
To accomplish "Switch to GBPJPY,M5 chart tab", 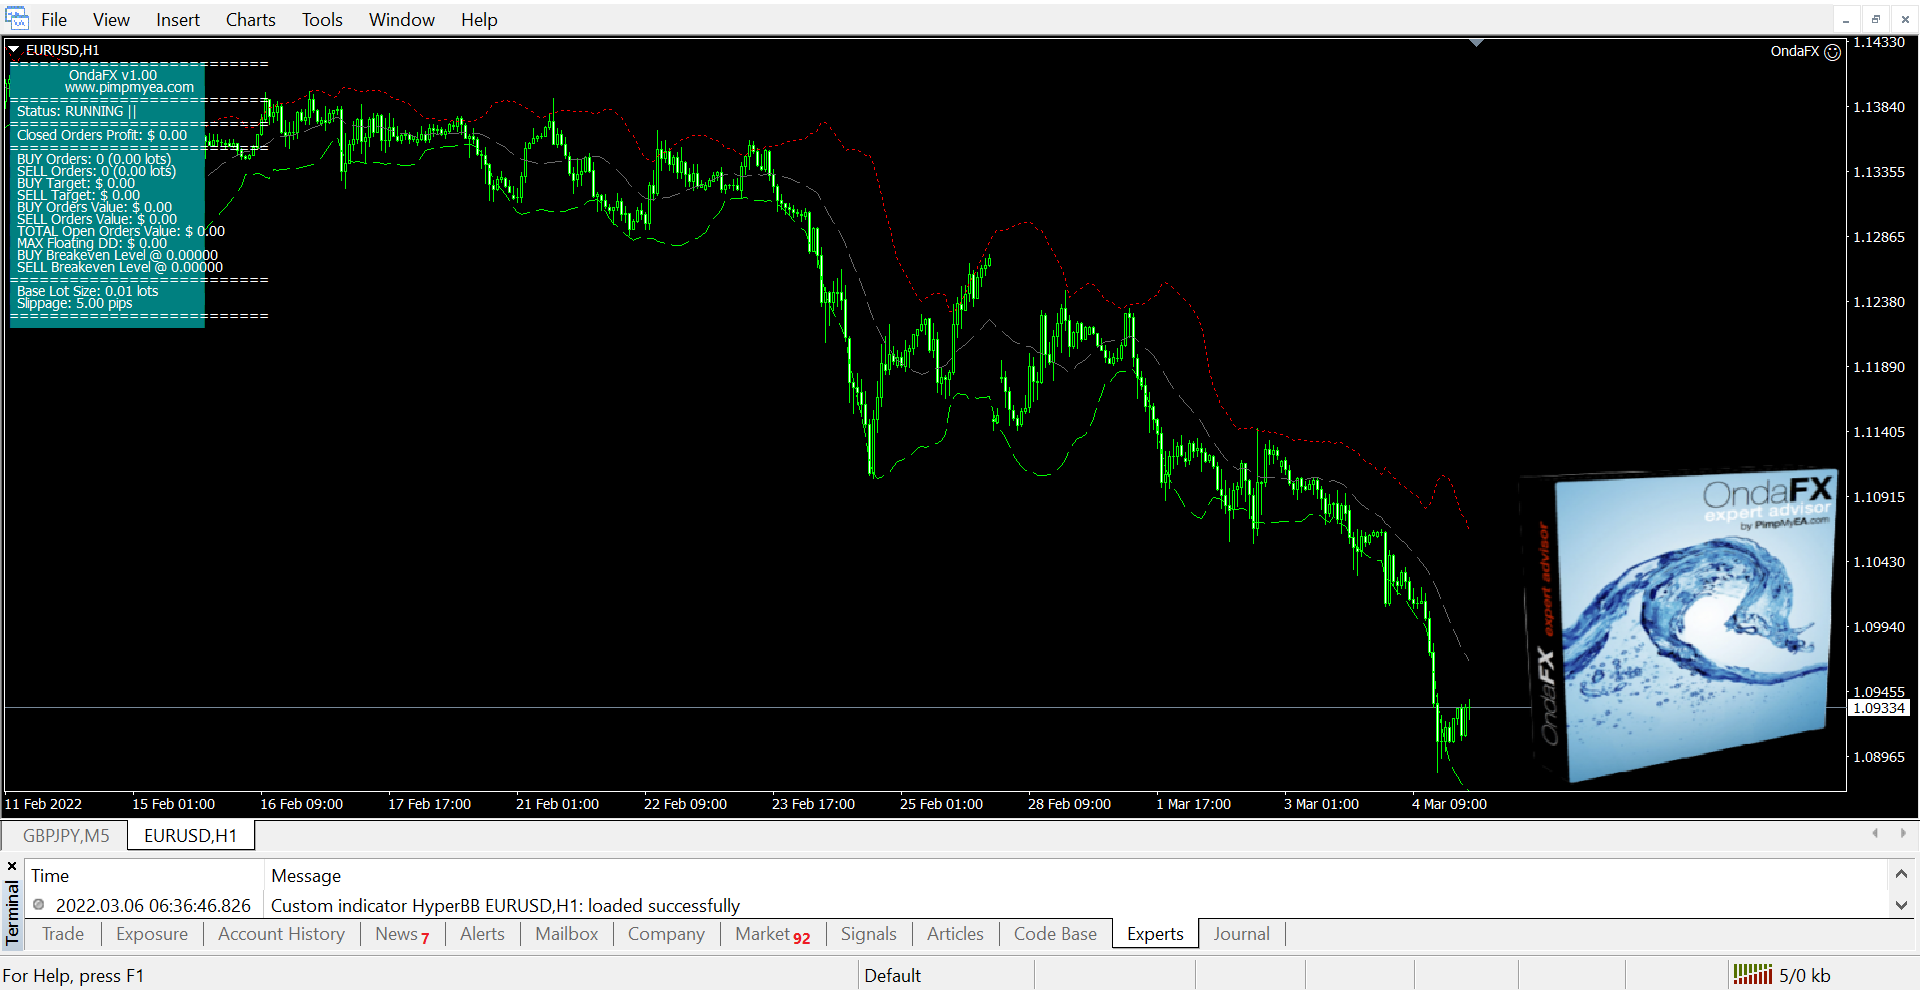I will pyautogui.click(x=66, y=835).
